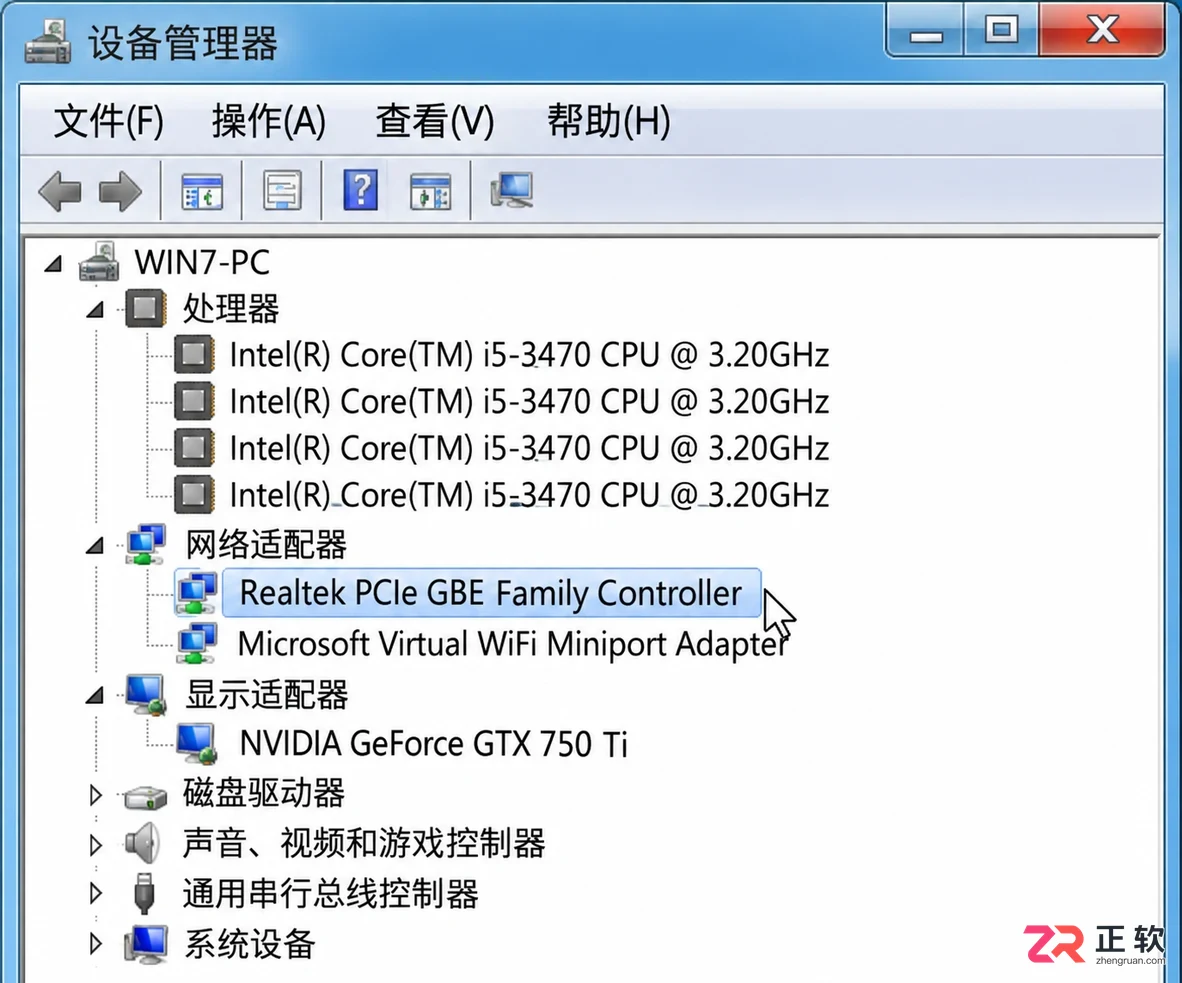The image size is (1182, 983).
Task: Click the blue Help question mark icon
Action: tap(360, 190)
